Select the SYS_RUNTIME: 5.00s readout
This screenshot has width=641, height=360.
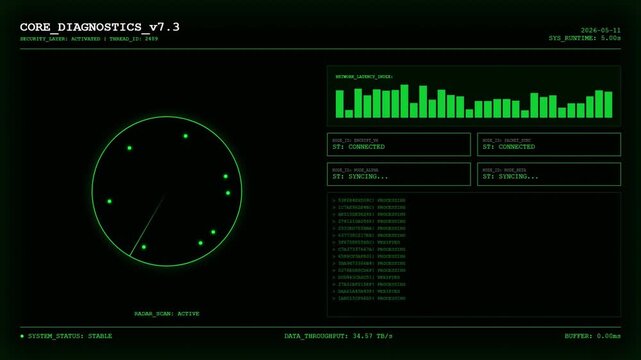(585, 38)
